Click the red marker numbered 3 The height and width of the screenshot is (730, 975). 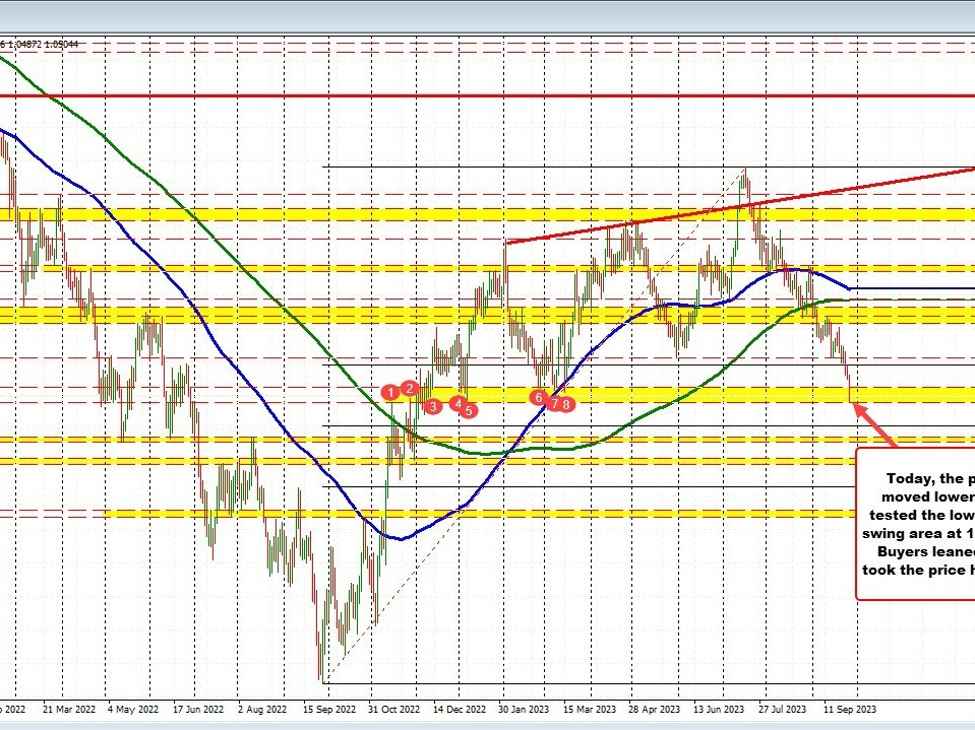(432, 406)
